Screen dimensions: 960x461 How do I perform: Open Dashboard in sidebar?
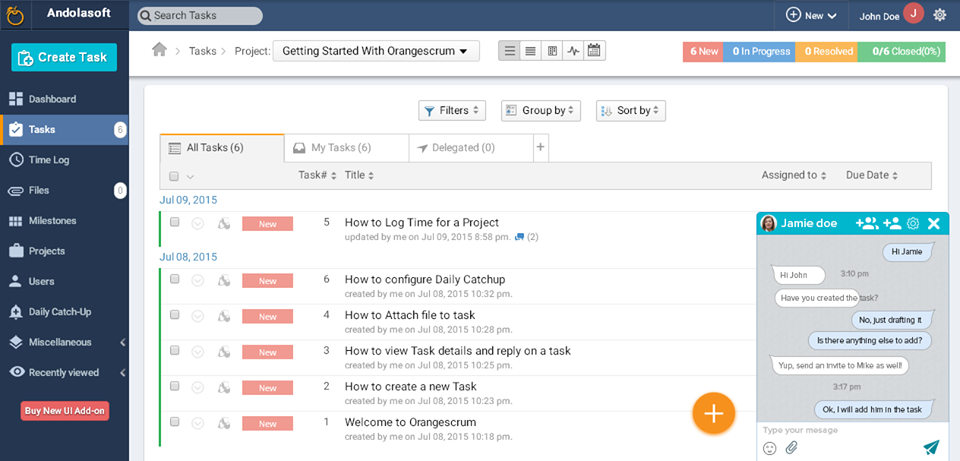64,99
